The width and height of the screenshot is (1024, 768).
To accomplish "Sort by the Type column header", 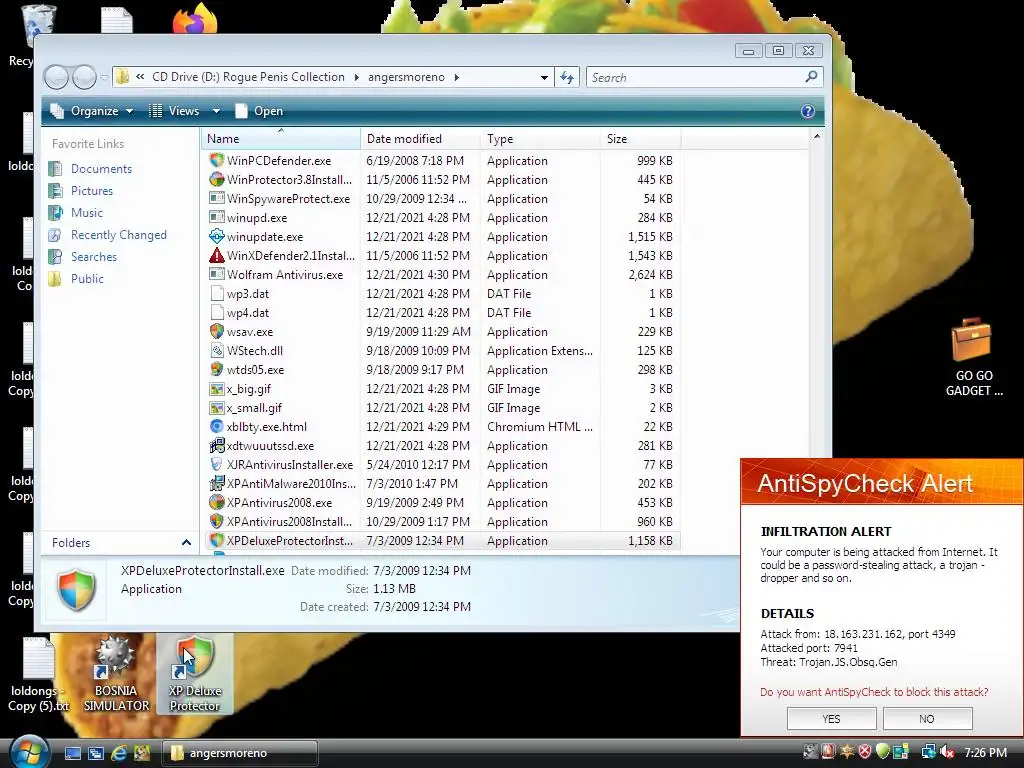I will tap(541, 138).
